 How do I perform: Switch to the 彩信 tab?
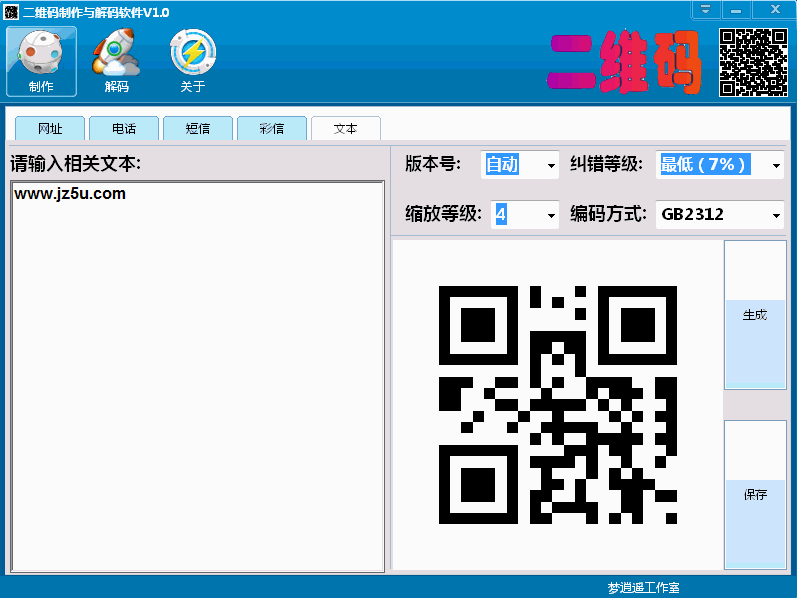(x=271, y=129)
